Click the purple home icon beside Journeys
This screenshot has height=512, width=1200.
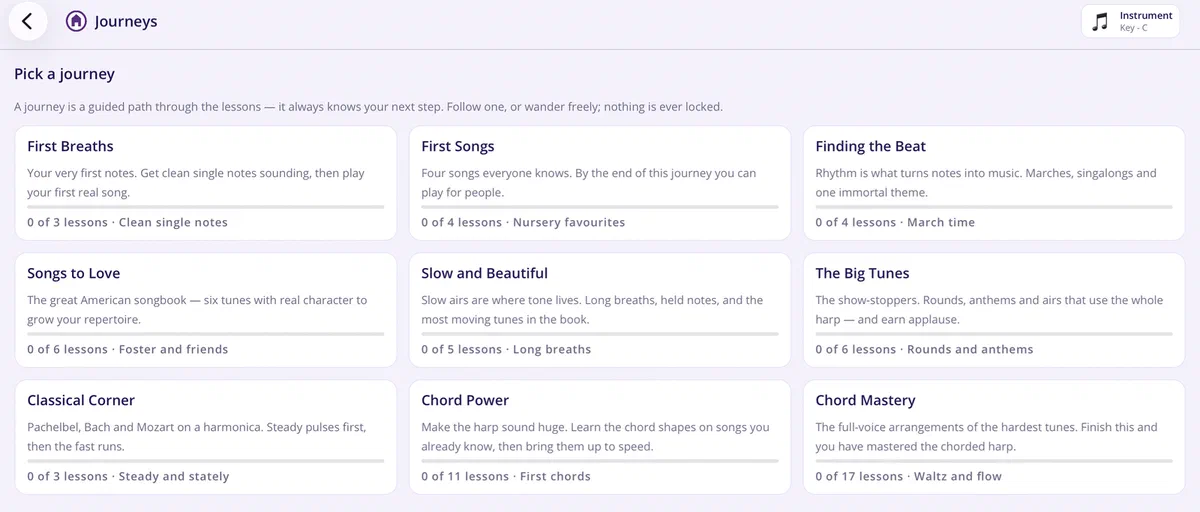point(76,21)
